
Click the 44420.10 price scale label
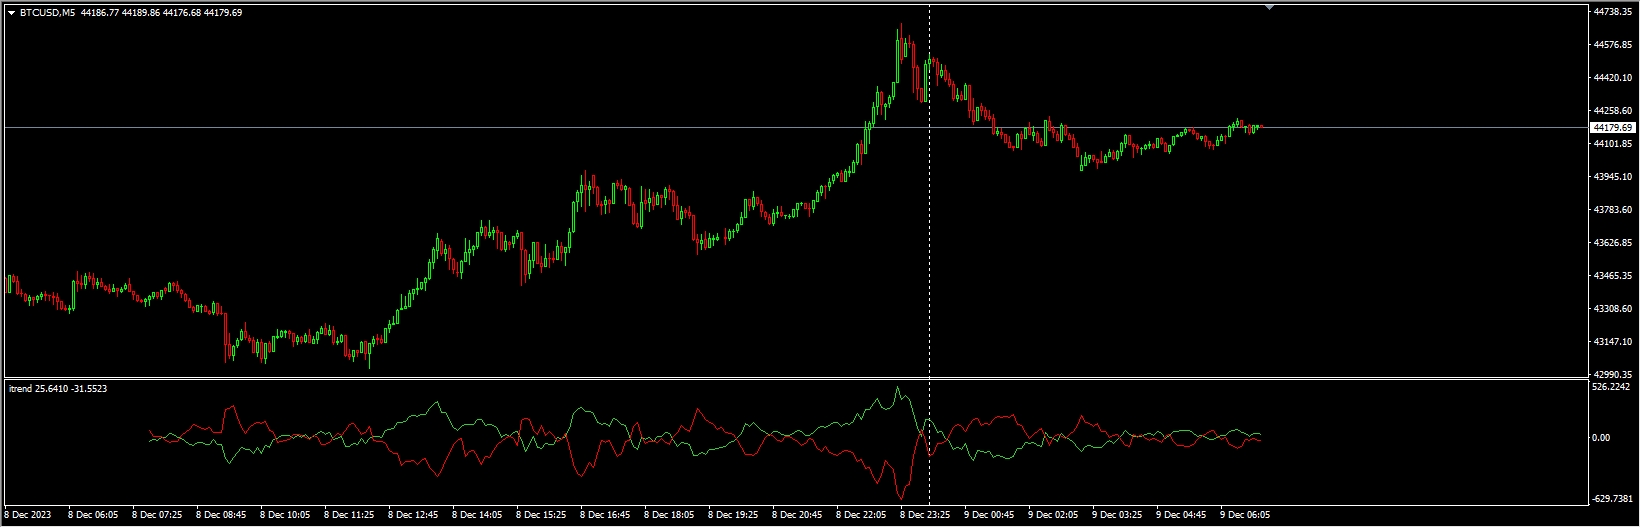click(x=1612, y=78)
